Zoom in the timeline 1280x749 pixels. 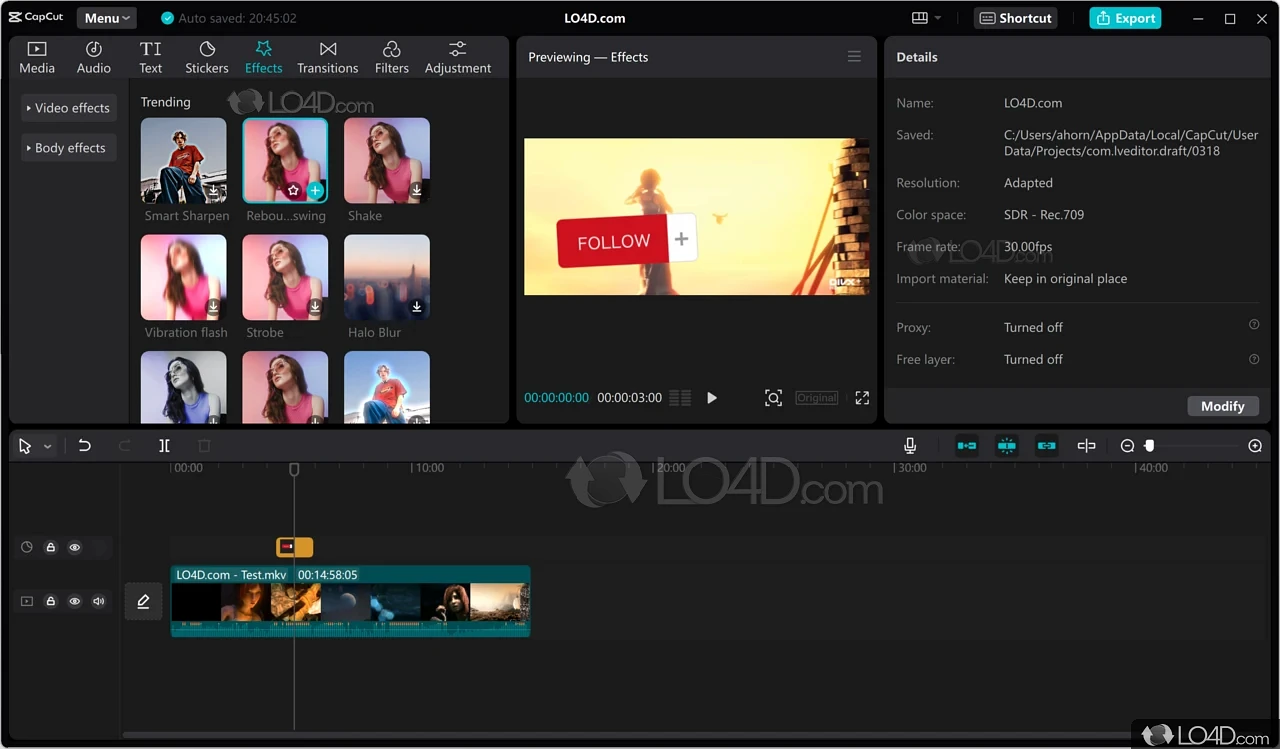point(1255,446)
